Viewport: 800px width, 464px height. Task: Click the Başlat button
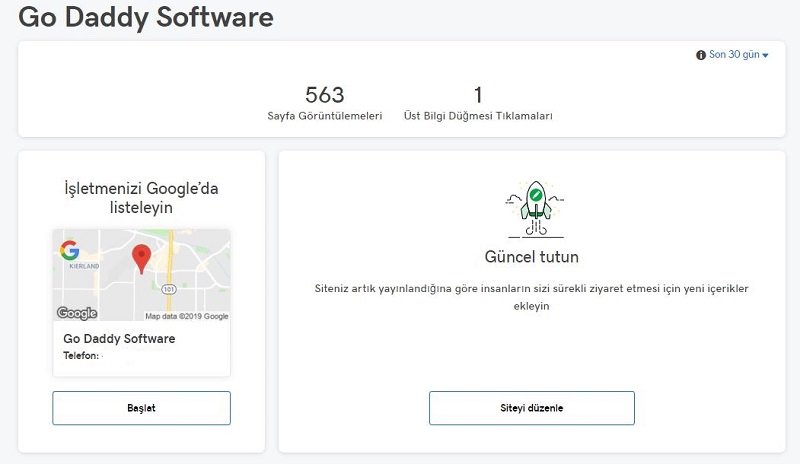pyautogui.click(x=141, y=408)
